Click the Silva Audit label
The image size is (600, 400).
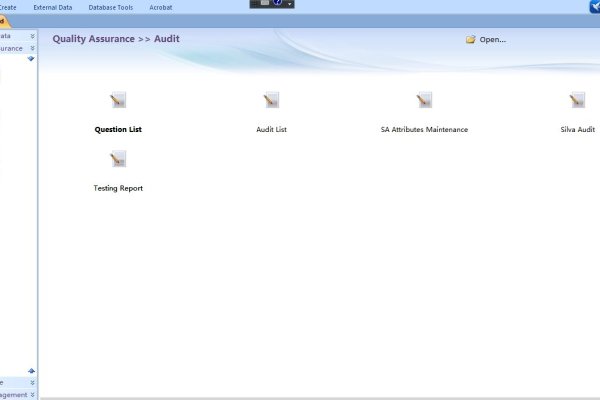[577, 129]
